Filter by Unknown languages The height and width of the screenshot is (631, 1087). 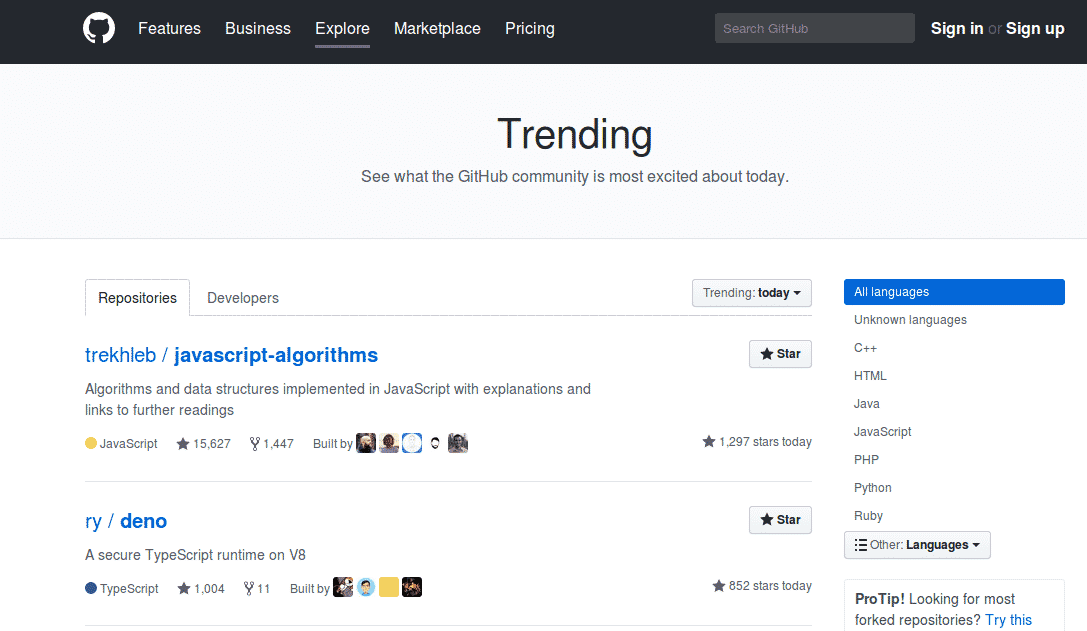(x=910, y=320)
